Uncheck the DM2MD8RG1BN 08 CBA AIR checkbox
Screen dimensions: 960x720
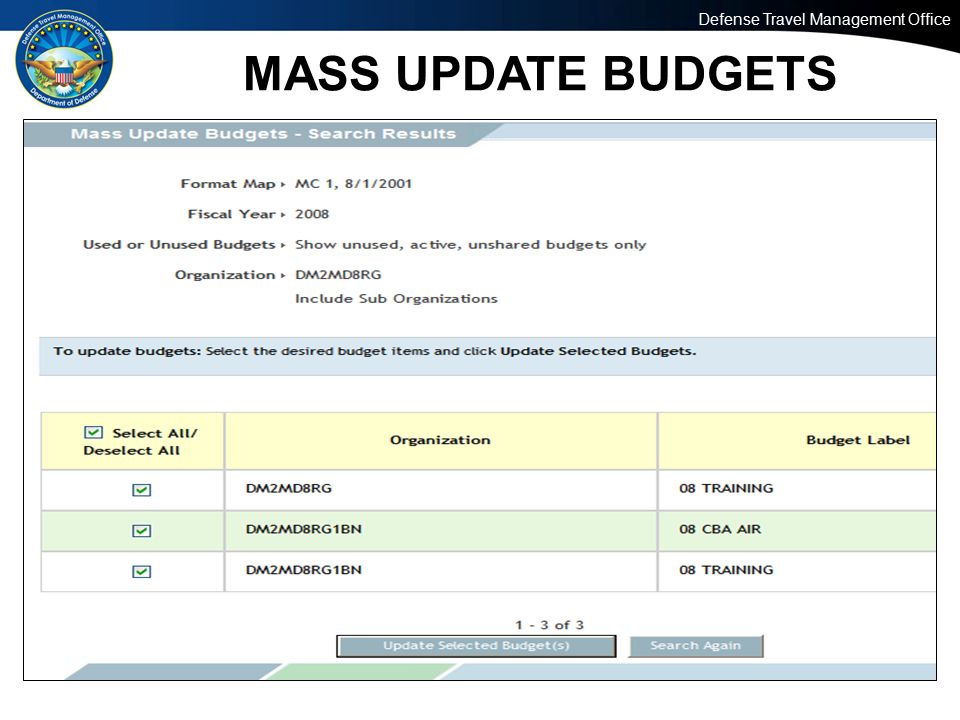[x=141, y=531]
